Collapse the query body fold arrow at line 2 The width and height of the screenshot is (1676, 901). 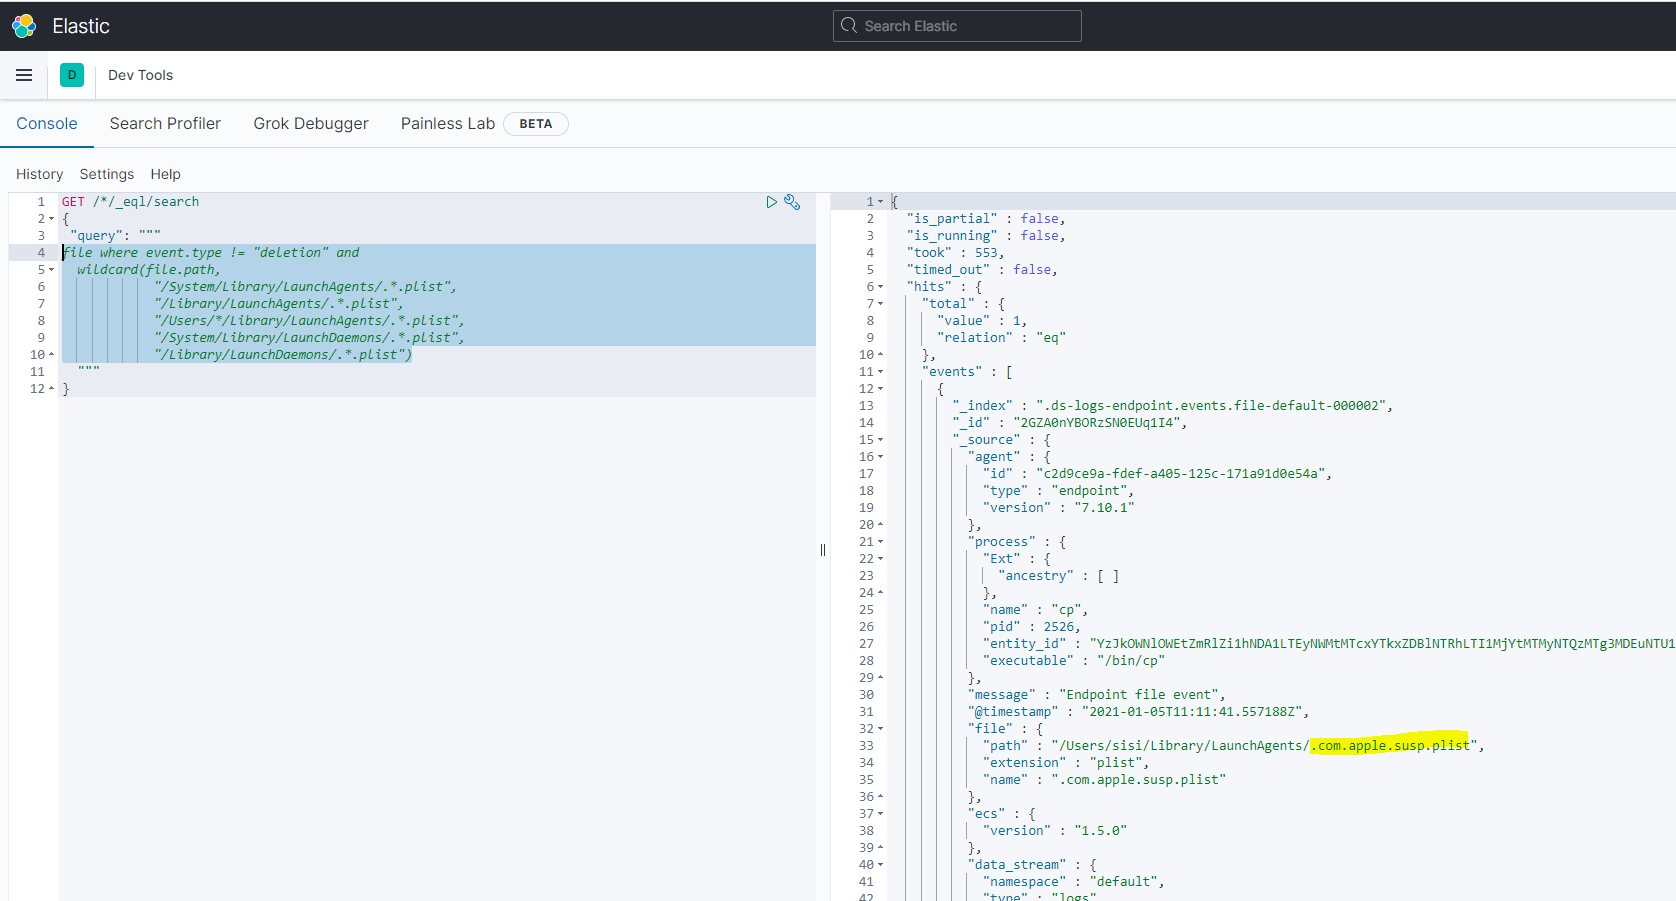click(x=50, y=218)
